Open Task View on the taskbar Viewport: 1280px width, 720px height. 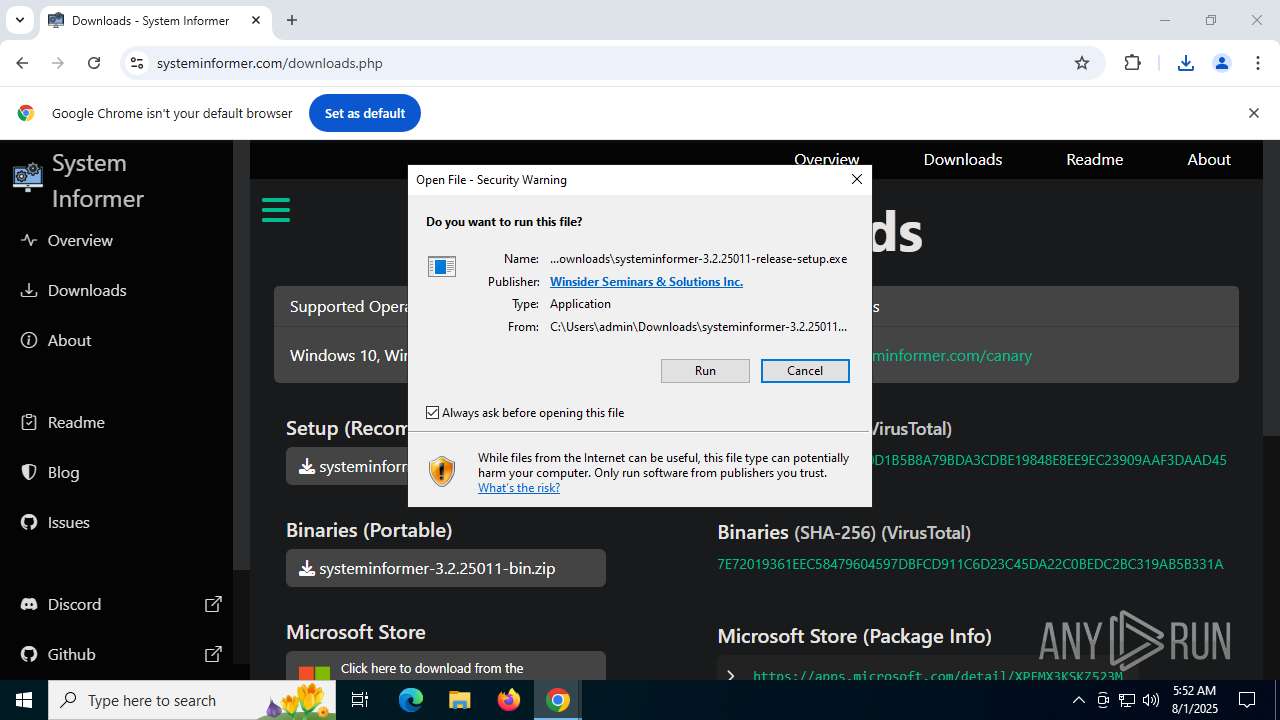coord(361,700)
